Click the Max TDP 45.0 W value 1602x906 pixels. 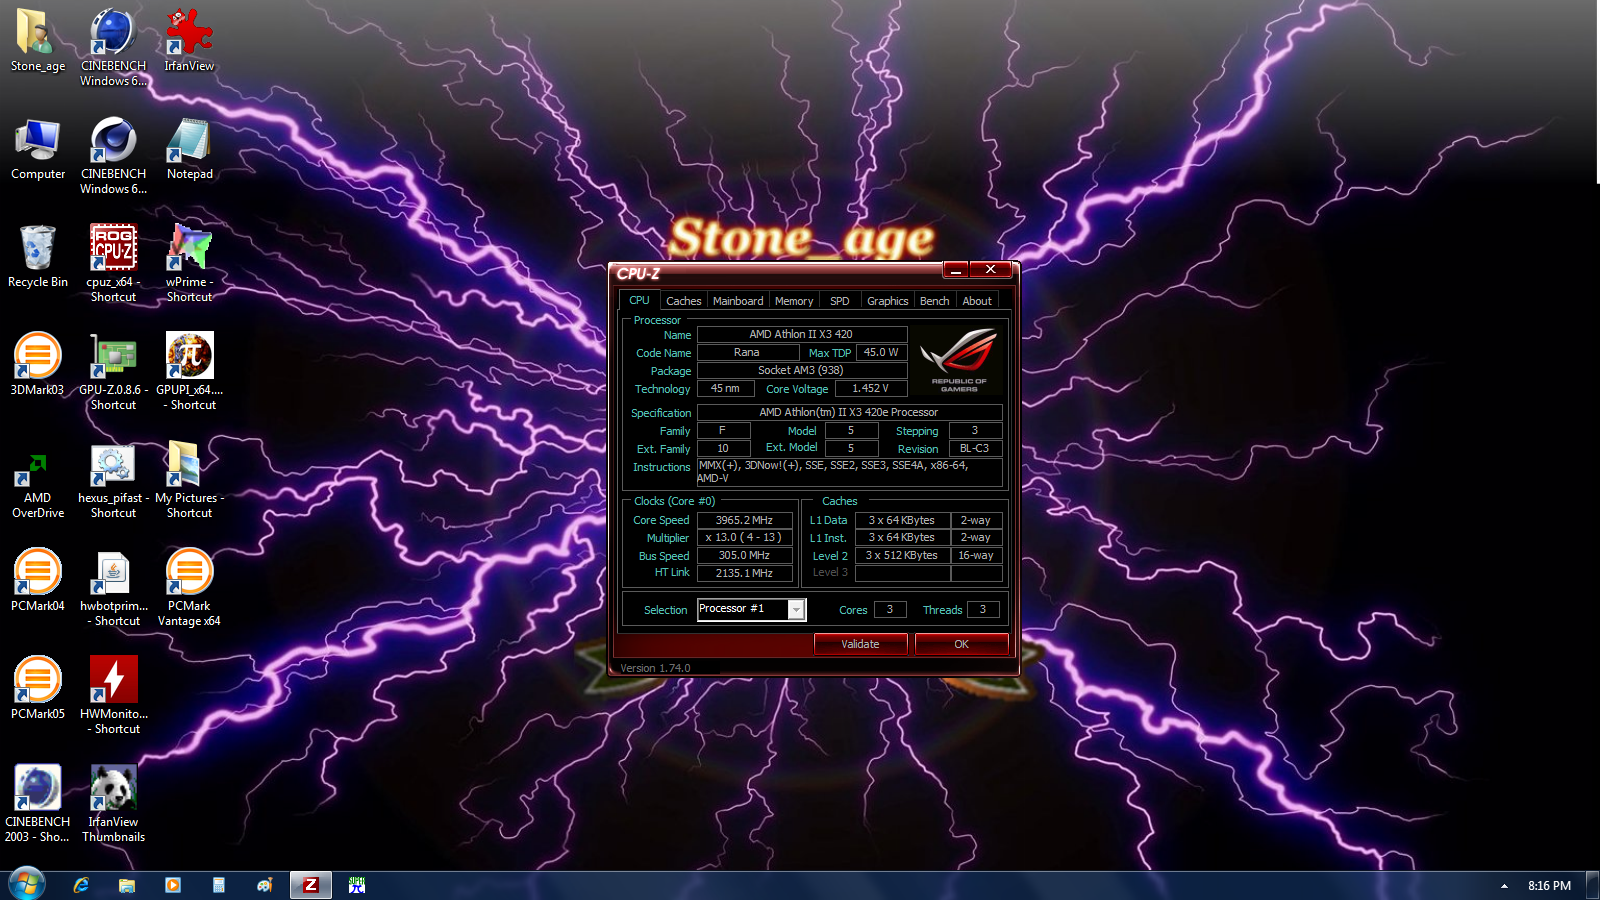pos(881,352)
